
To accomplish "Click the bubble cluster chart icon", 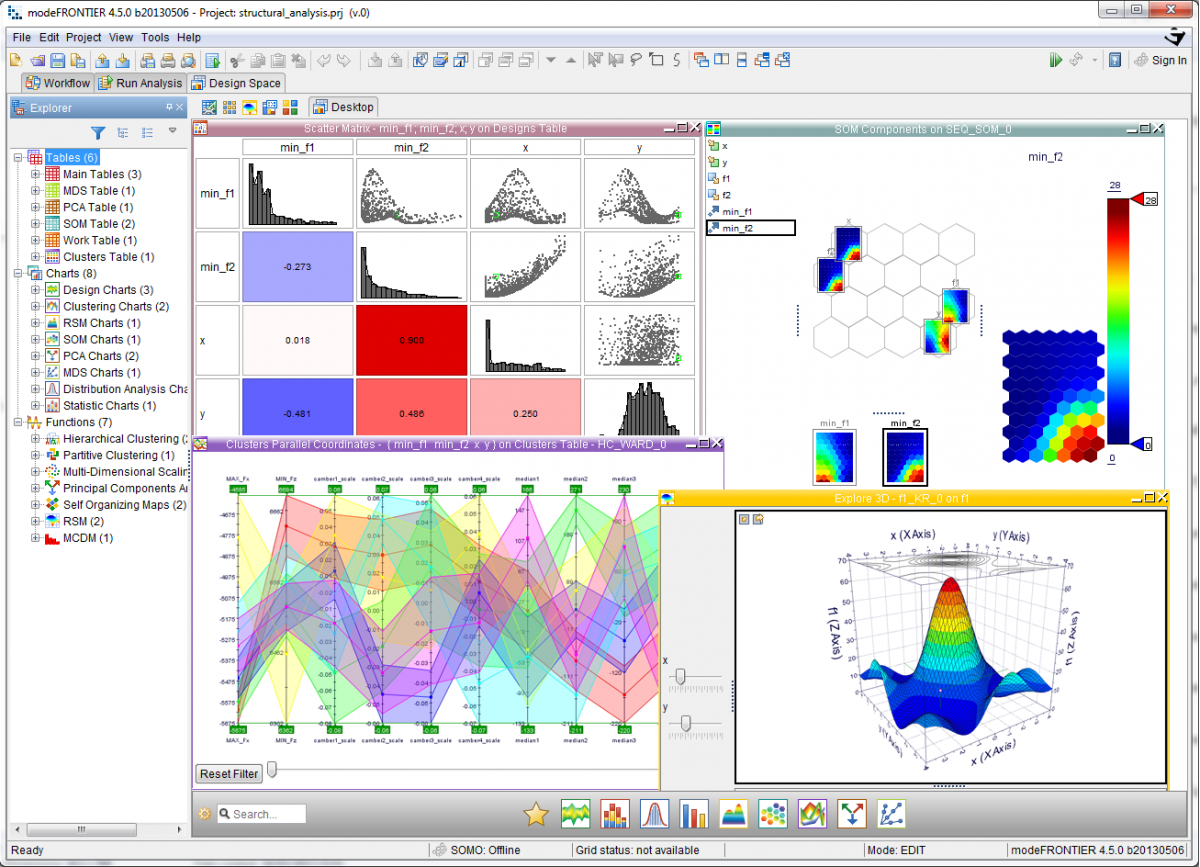I will click(773, 815).
